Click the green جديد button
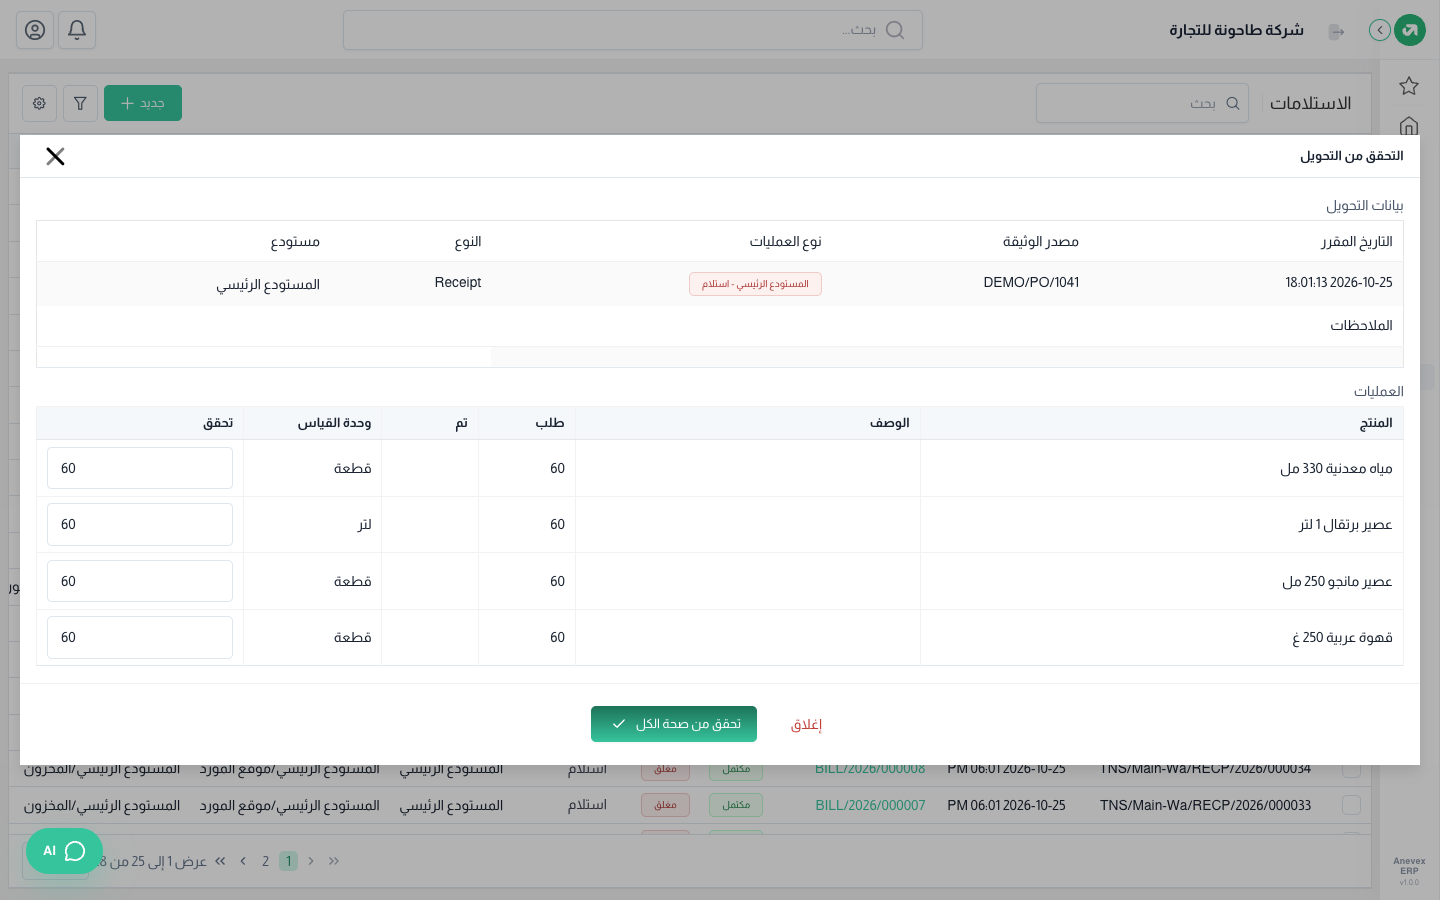 tap(143, 103)
